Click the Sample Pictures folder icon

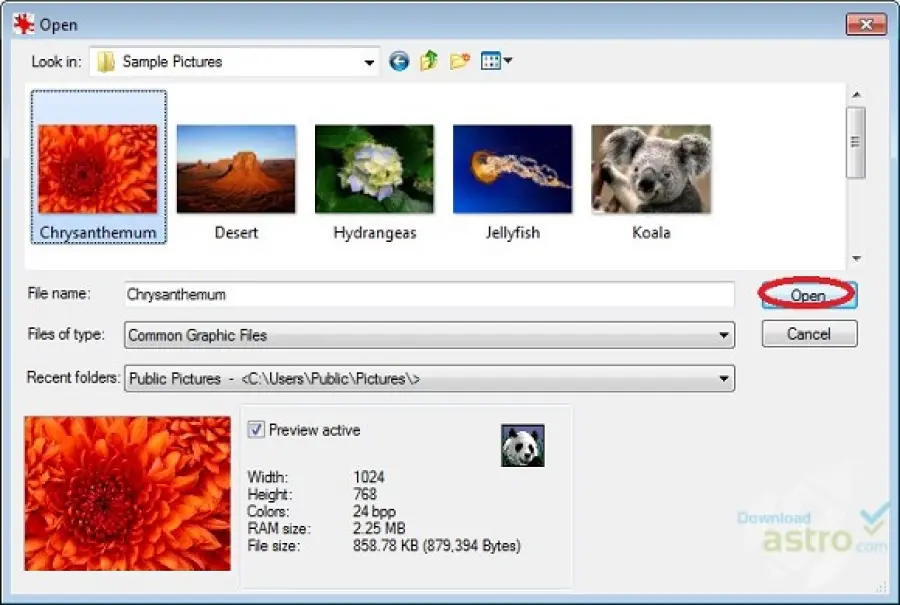[x=106, y=61]
